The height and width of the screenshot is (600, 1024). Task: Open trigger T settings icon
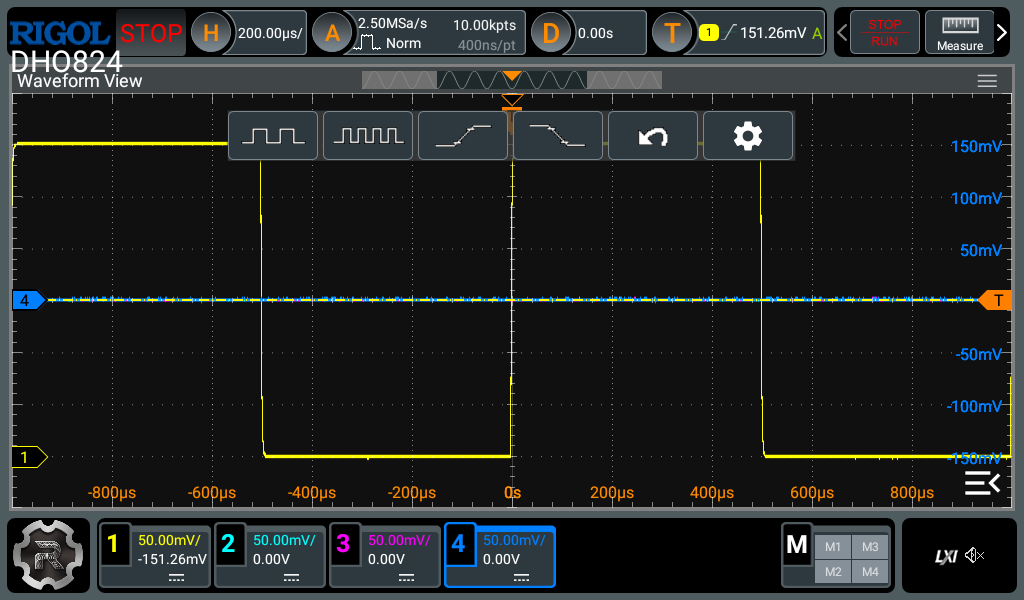[672, 33]
